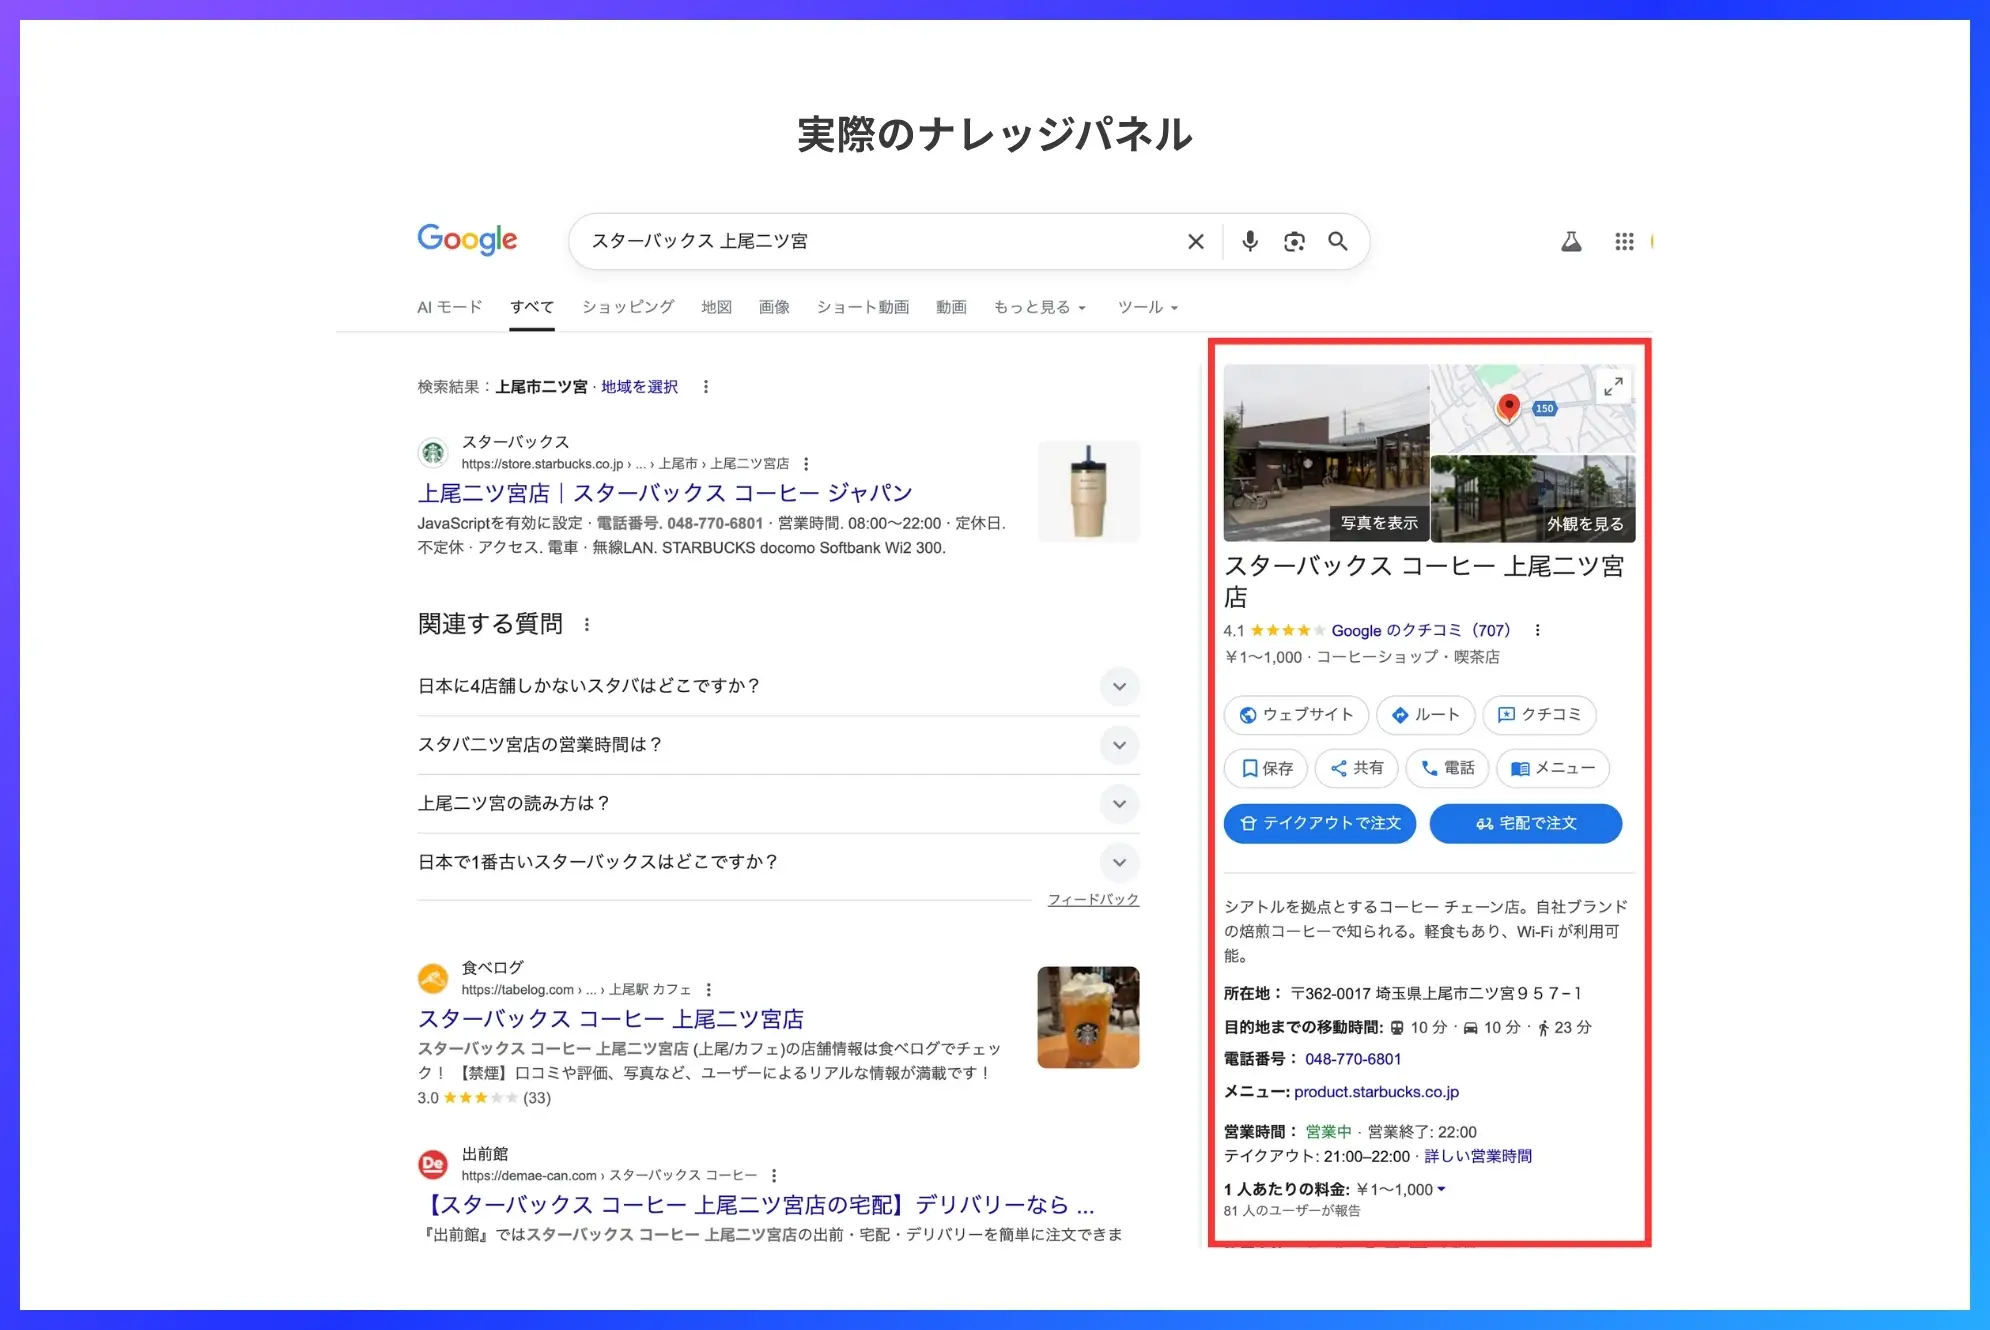Switch to the ショッピング tab

pos(628,307)
